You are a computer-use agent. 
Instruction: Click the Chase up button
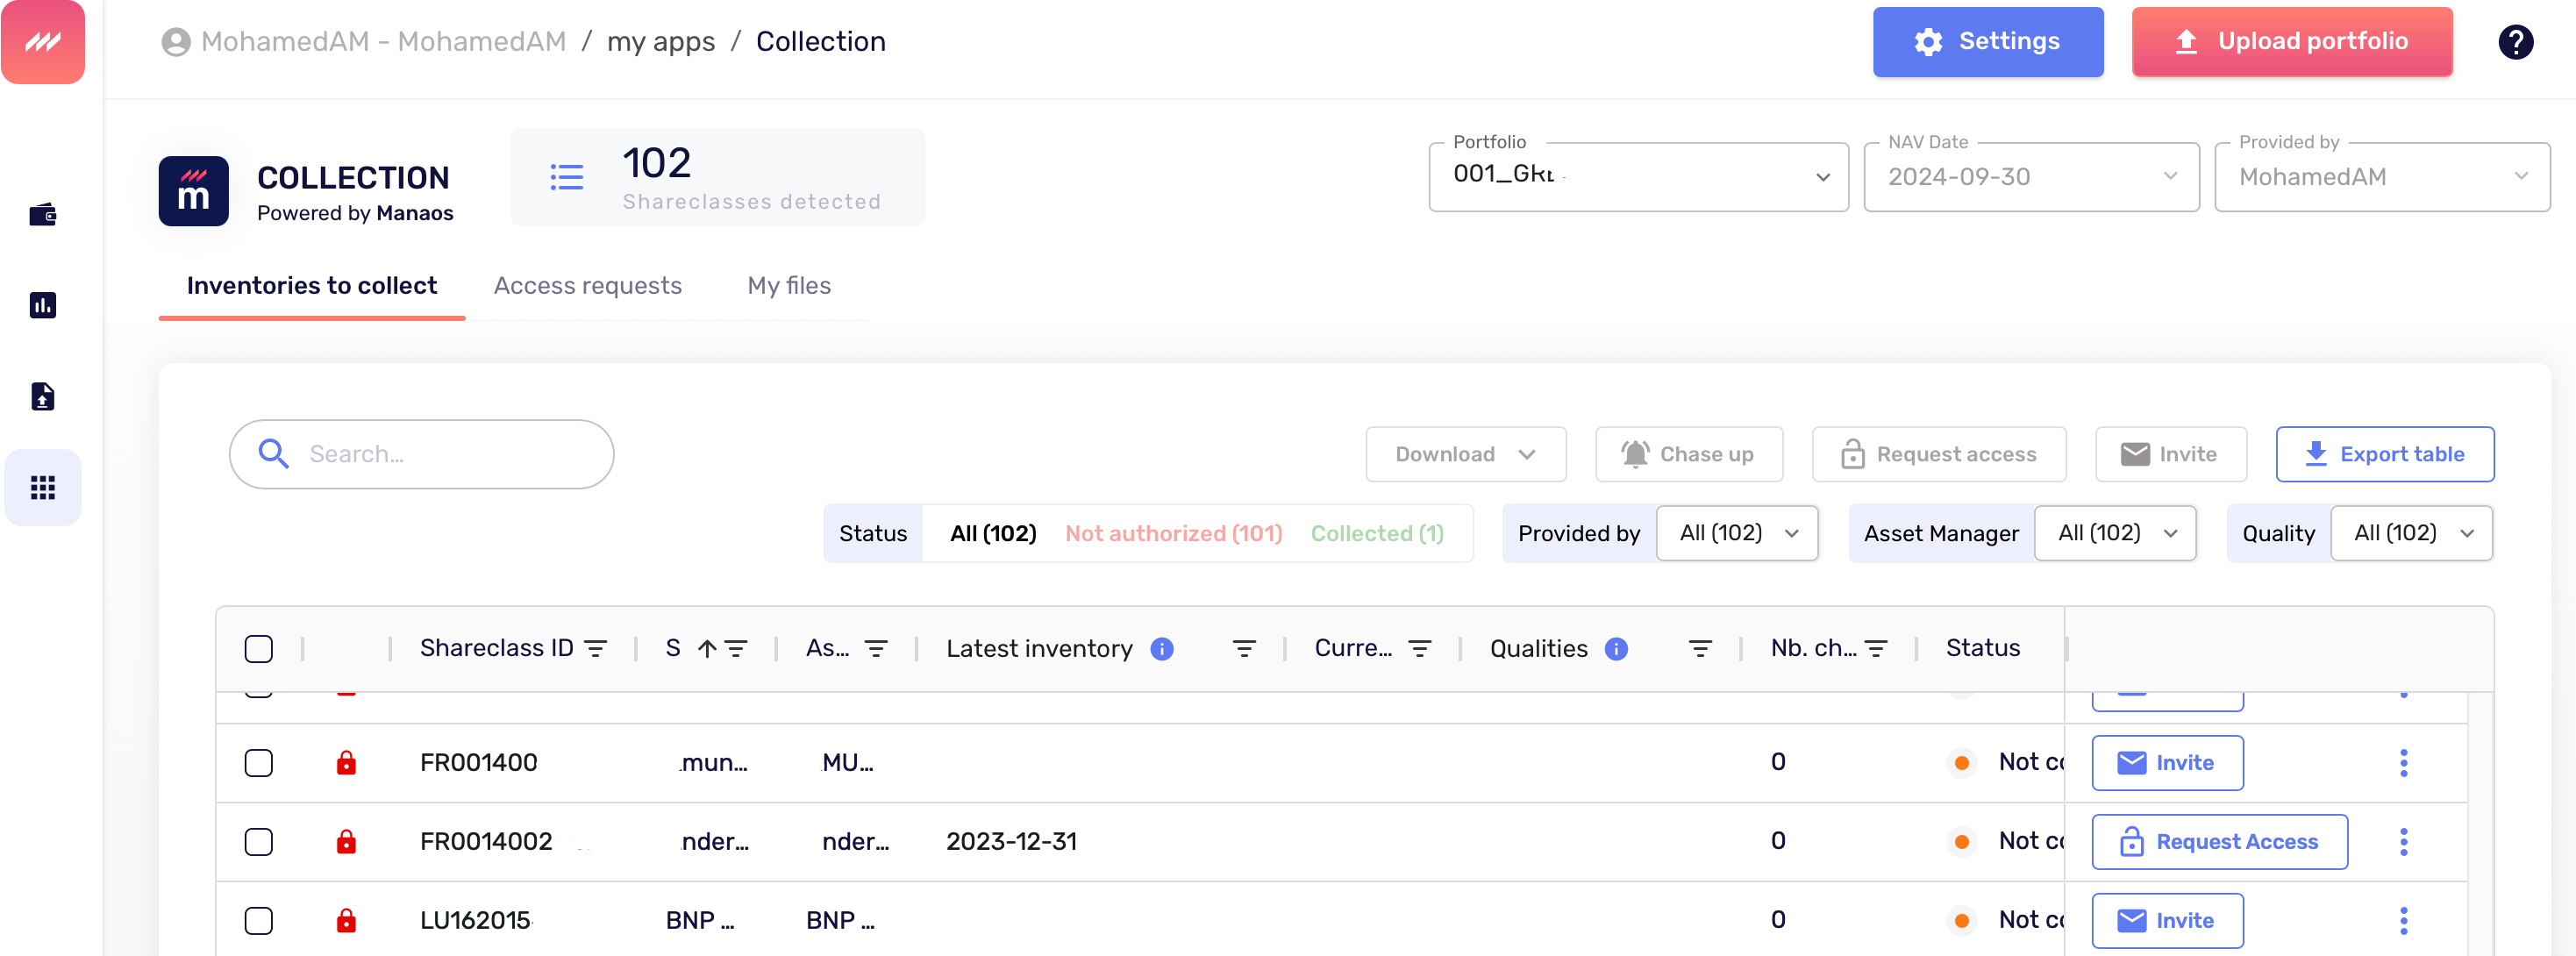pos(1689,455)
